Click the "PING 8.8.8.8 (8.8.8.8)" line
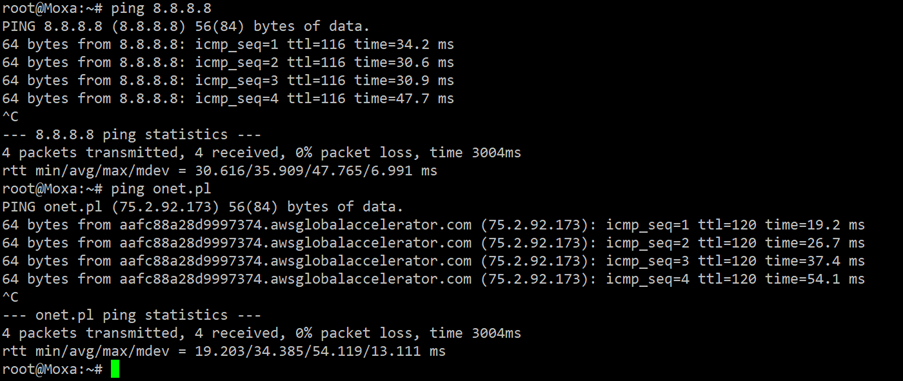Viewport: 903px width, 381px height. click(186, 26)
